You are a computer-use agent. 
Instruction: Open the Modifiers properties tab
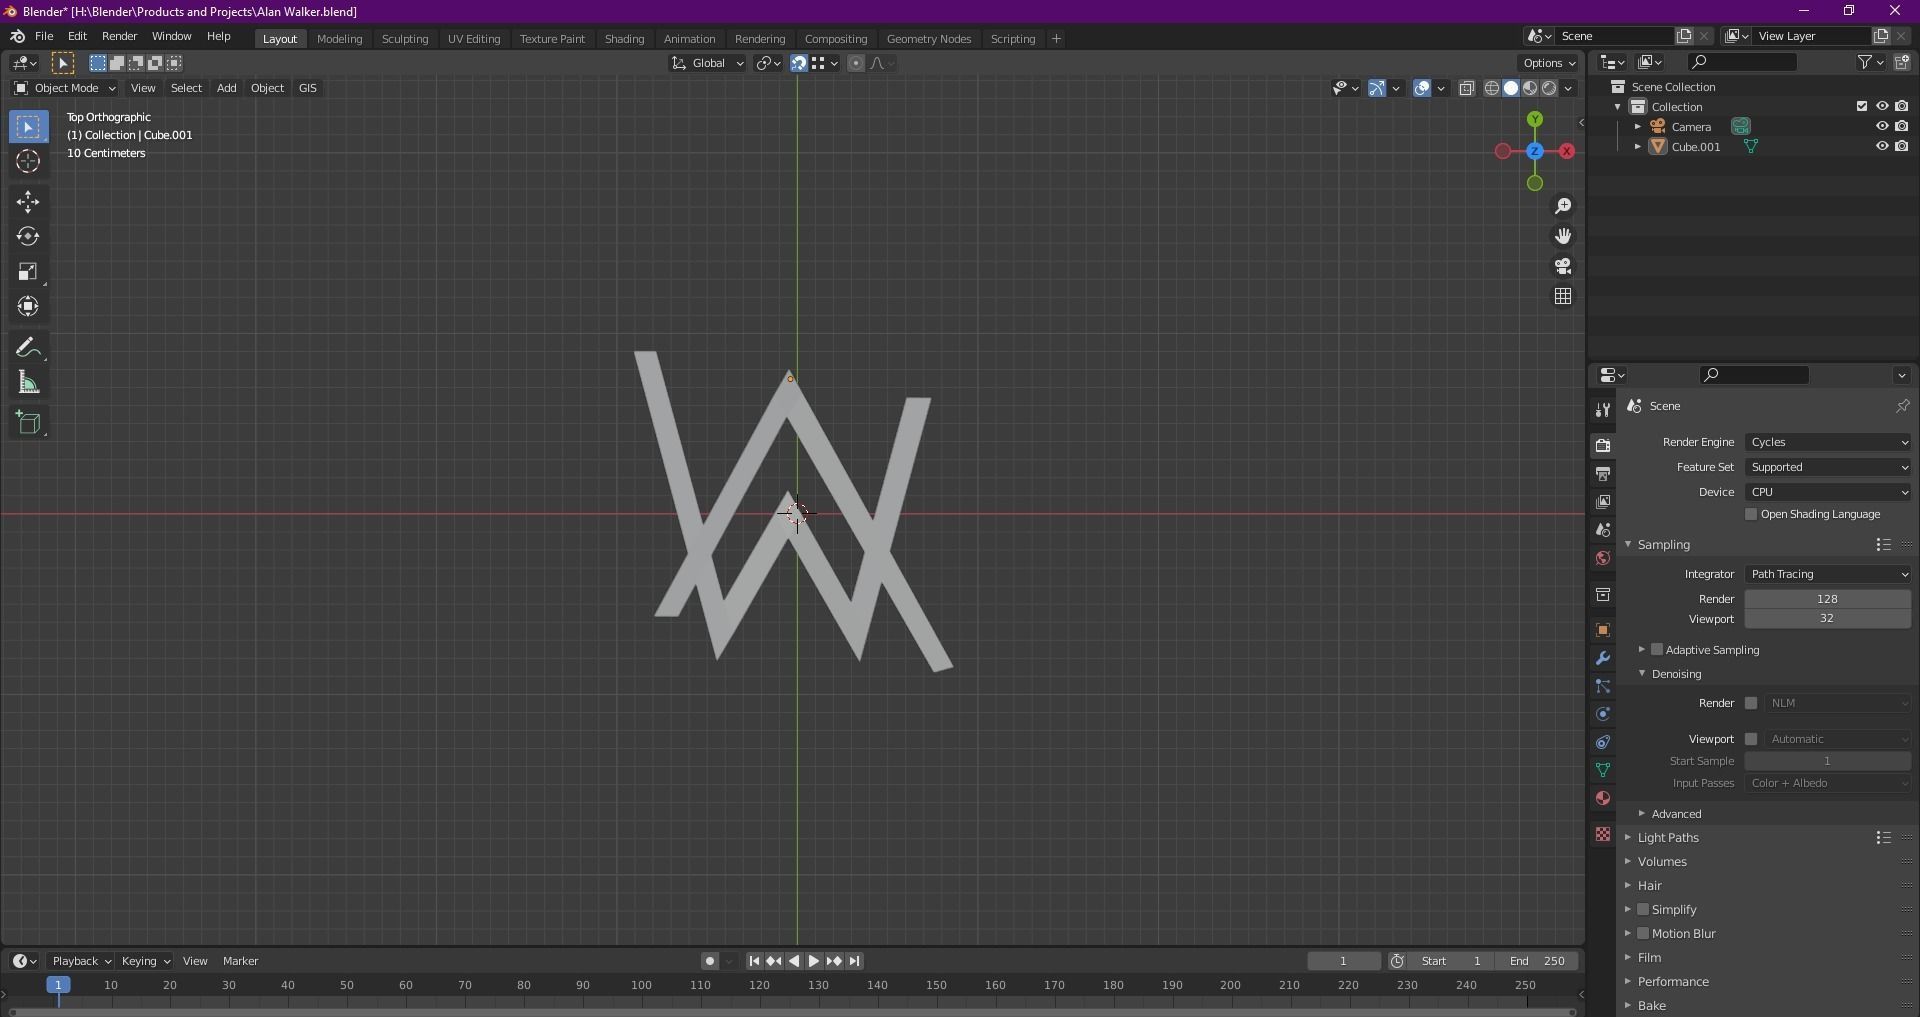point(1603,658)
